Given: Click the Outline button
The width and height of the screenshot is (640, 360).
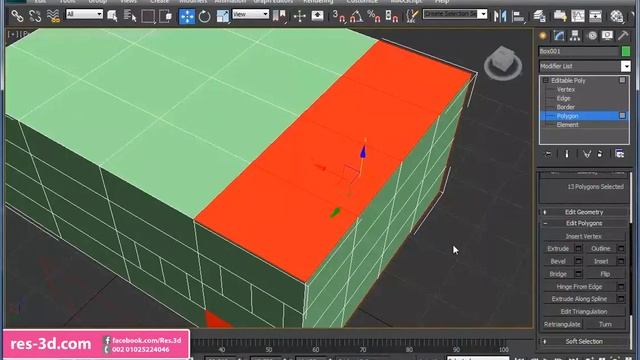Looking at the screenshot, I should (x=601, y=249).
